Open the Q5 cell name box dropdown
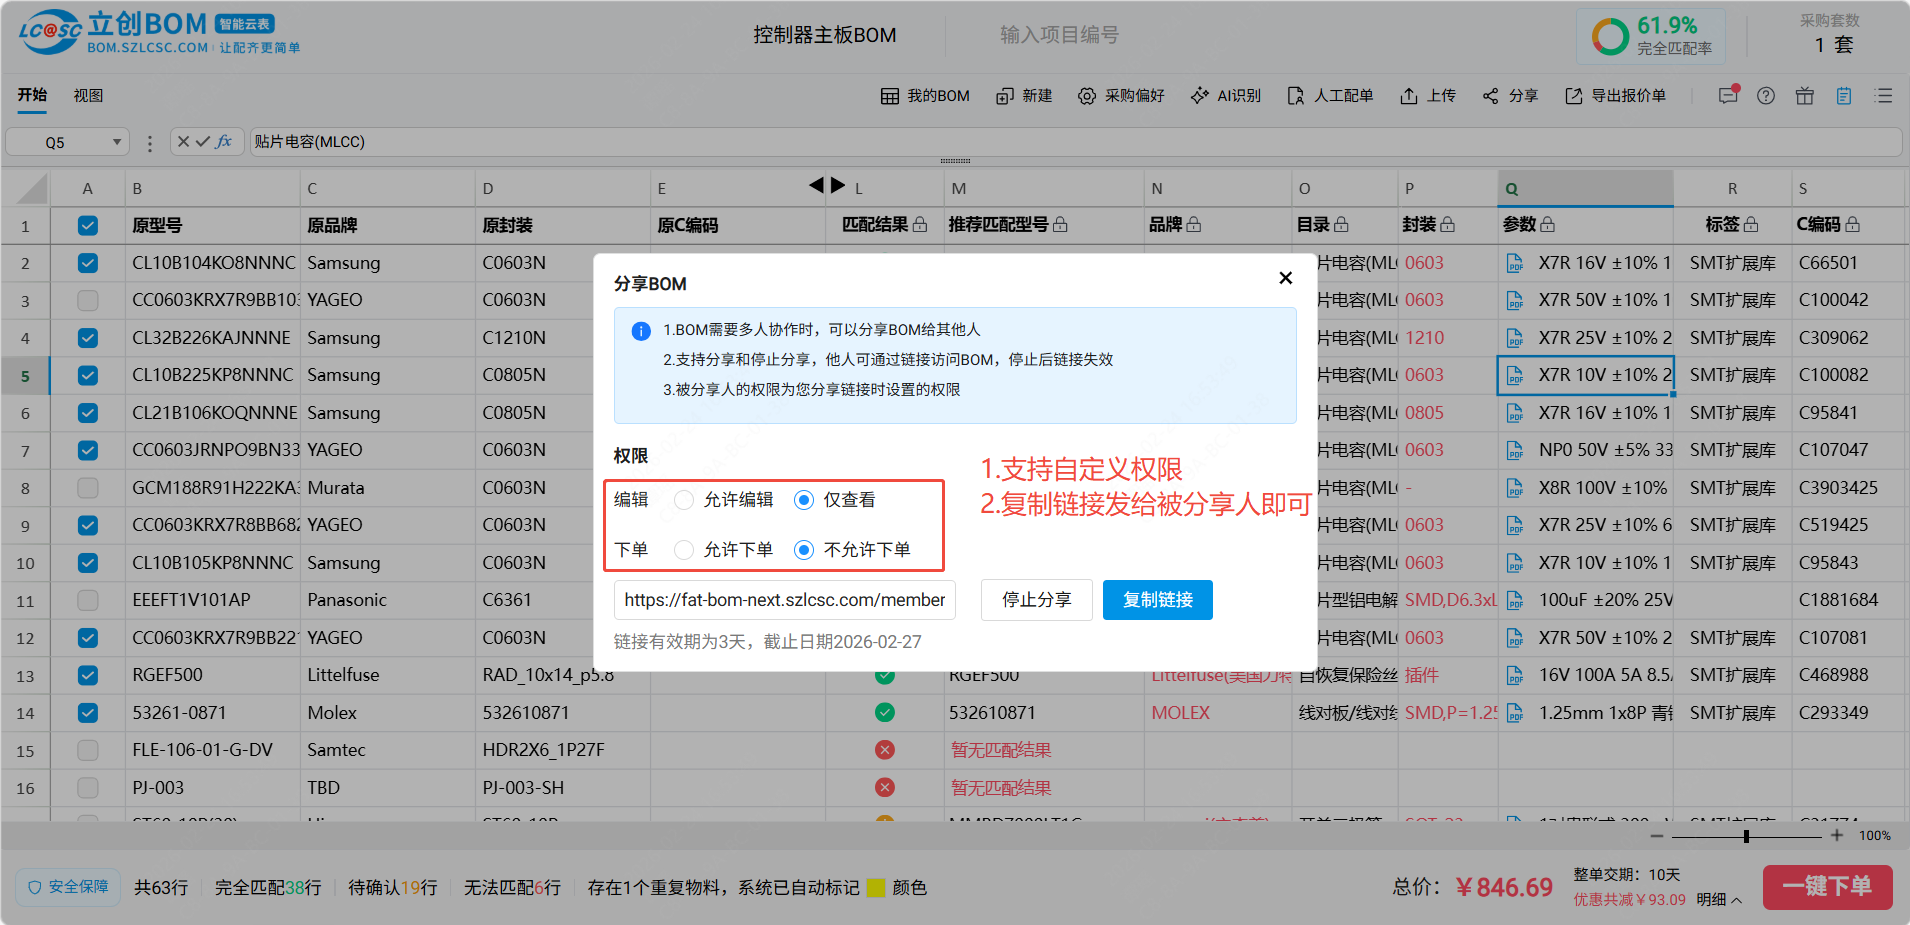 click(117, 142)
